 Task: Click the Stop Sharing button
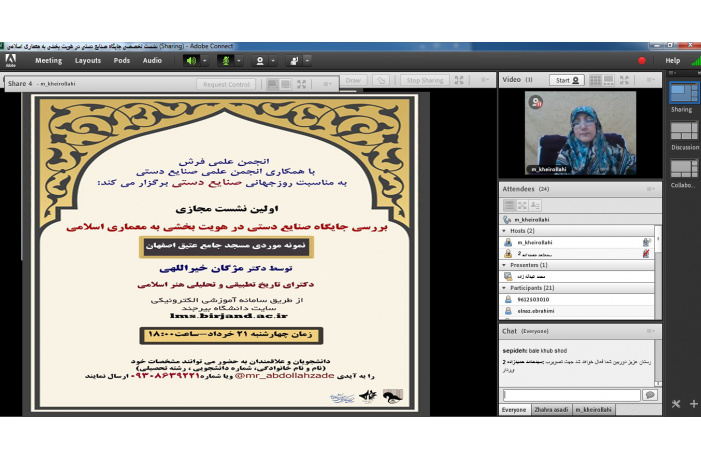(425, 80)
